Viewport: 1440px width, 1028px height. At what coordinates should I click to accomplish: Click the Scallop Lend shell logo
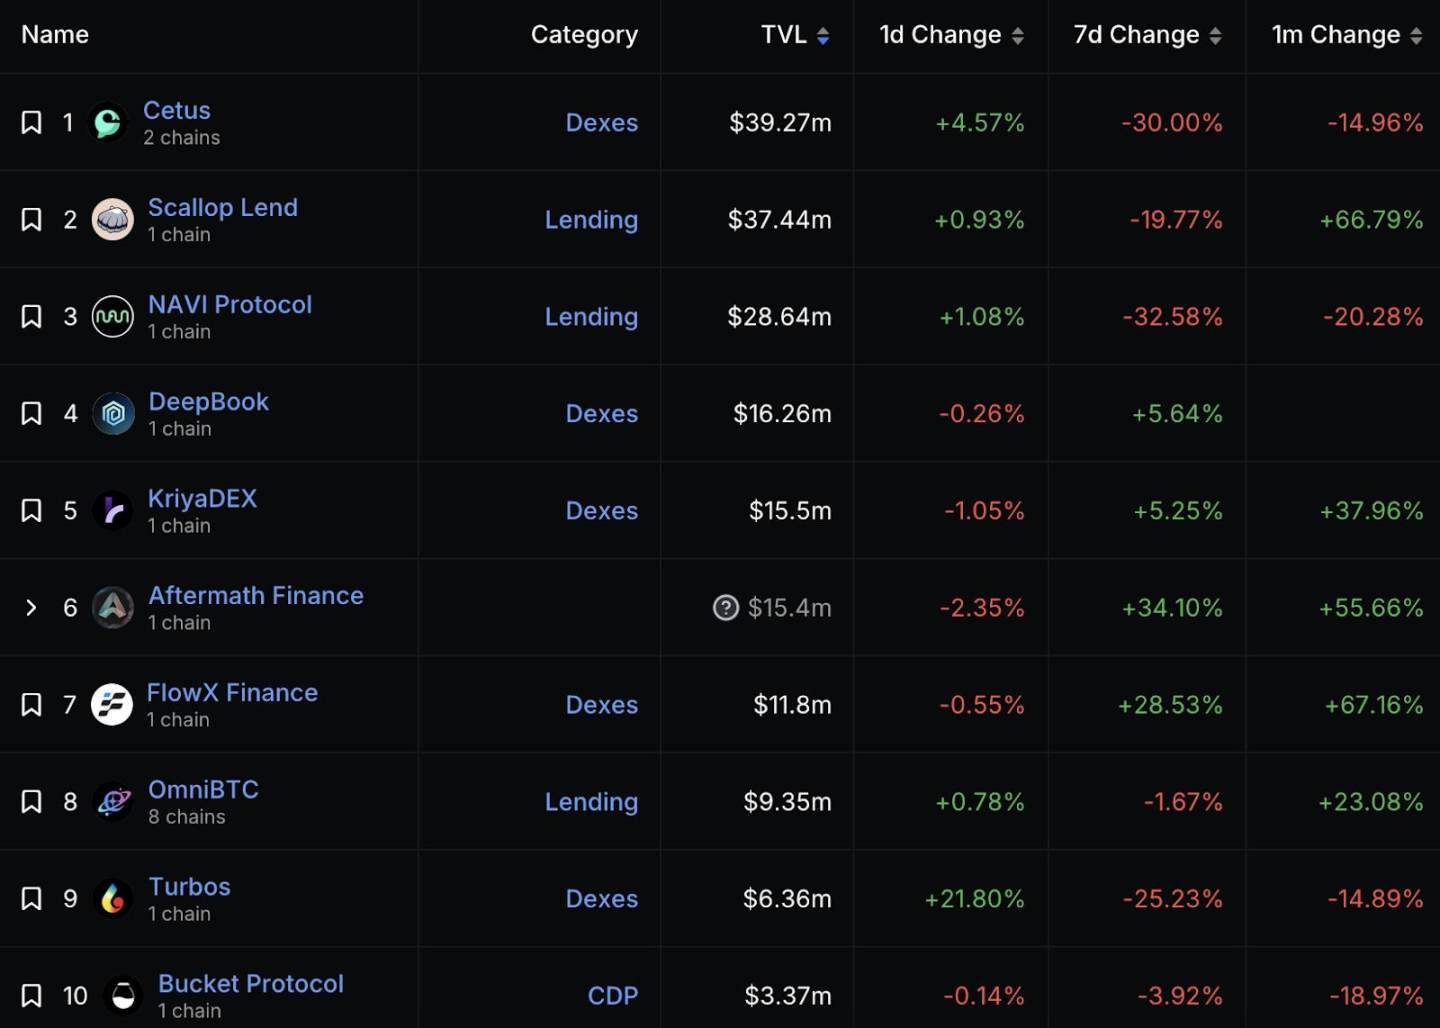click(112, 220)
